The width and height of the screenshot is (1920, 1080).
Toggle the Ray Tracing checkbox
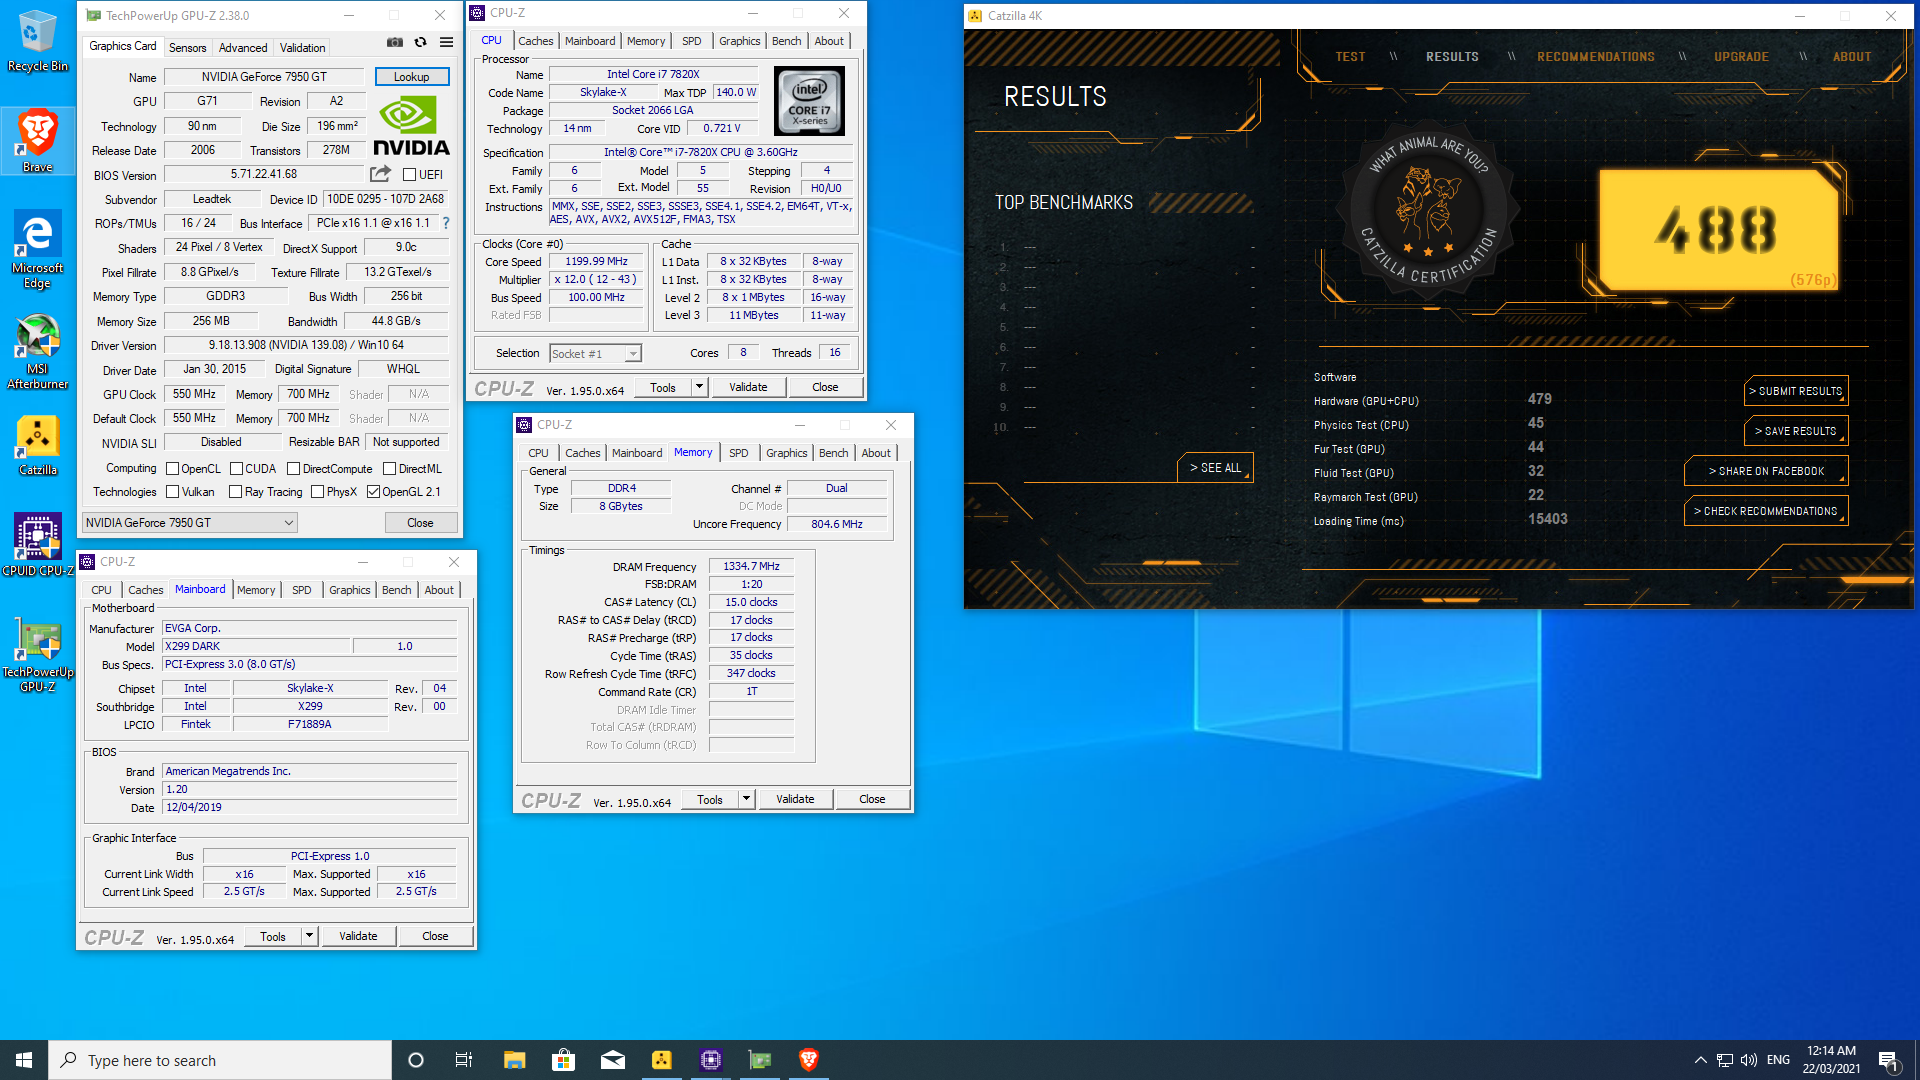click(235, 492)
